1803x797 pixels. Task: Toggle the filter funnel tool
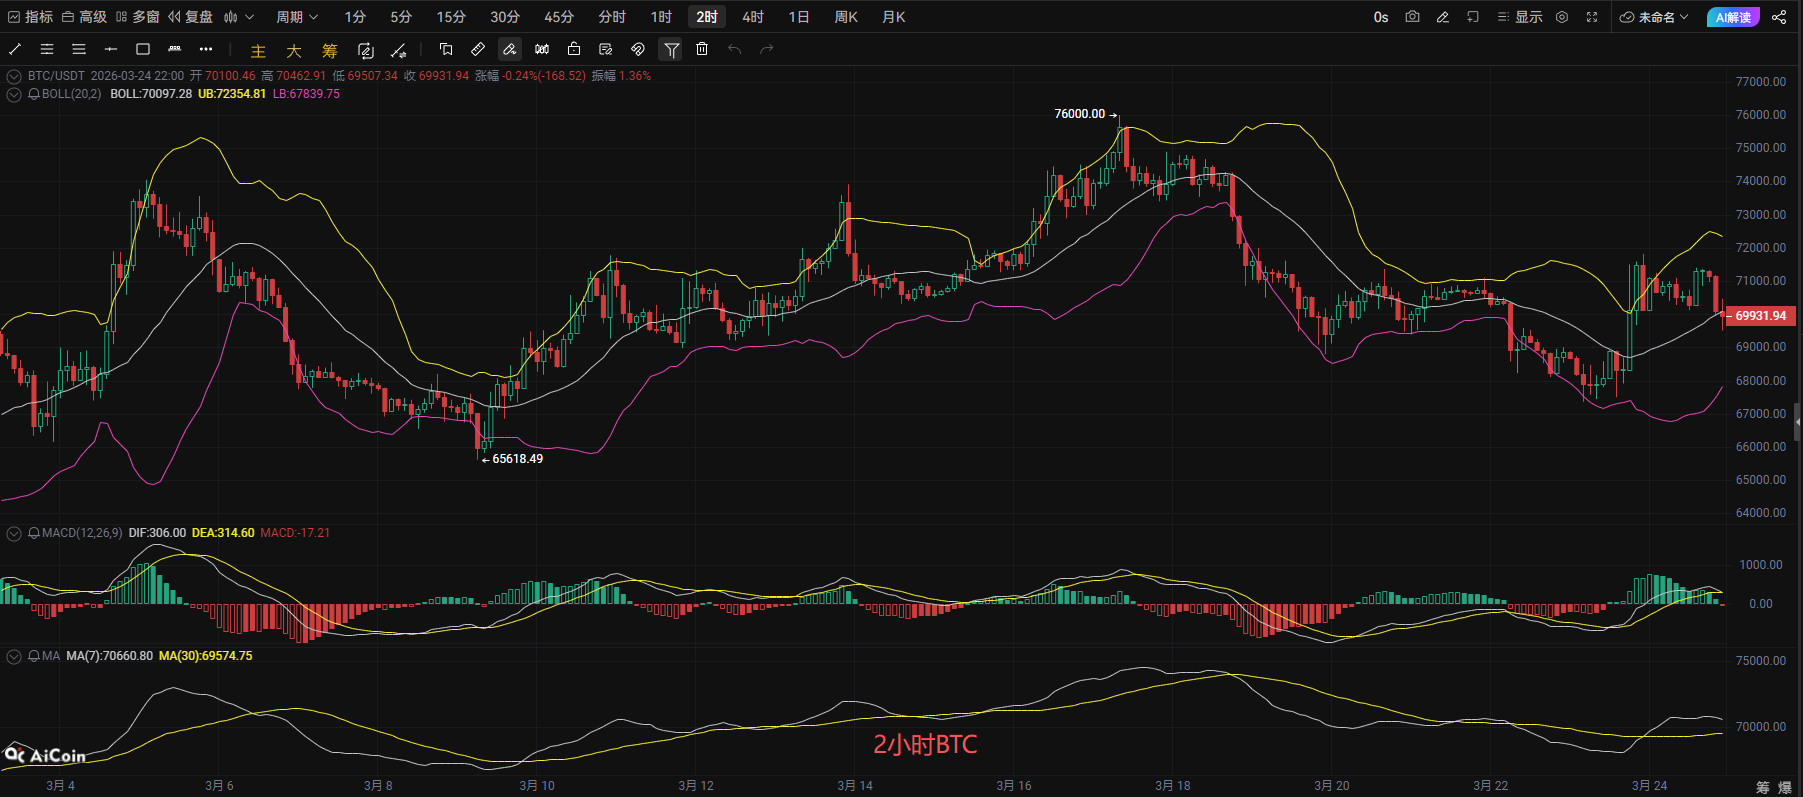coord(671,49)
